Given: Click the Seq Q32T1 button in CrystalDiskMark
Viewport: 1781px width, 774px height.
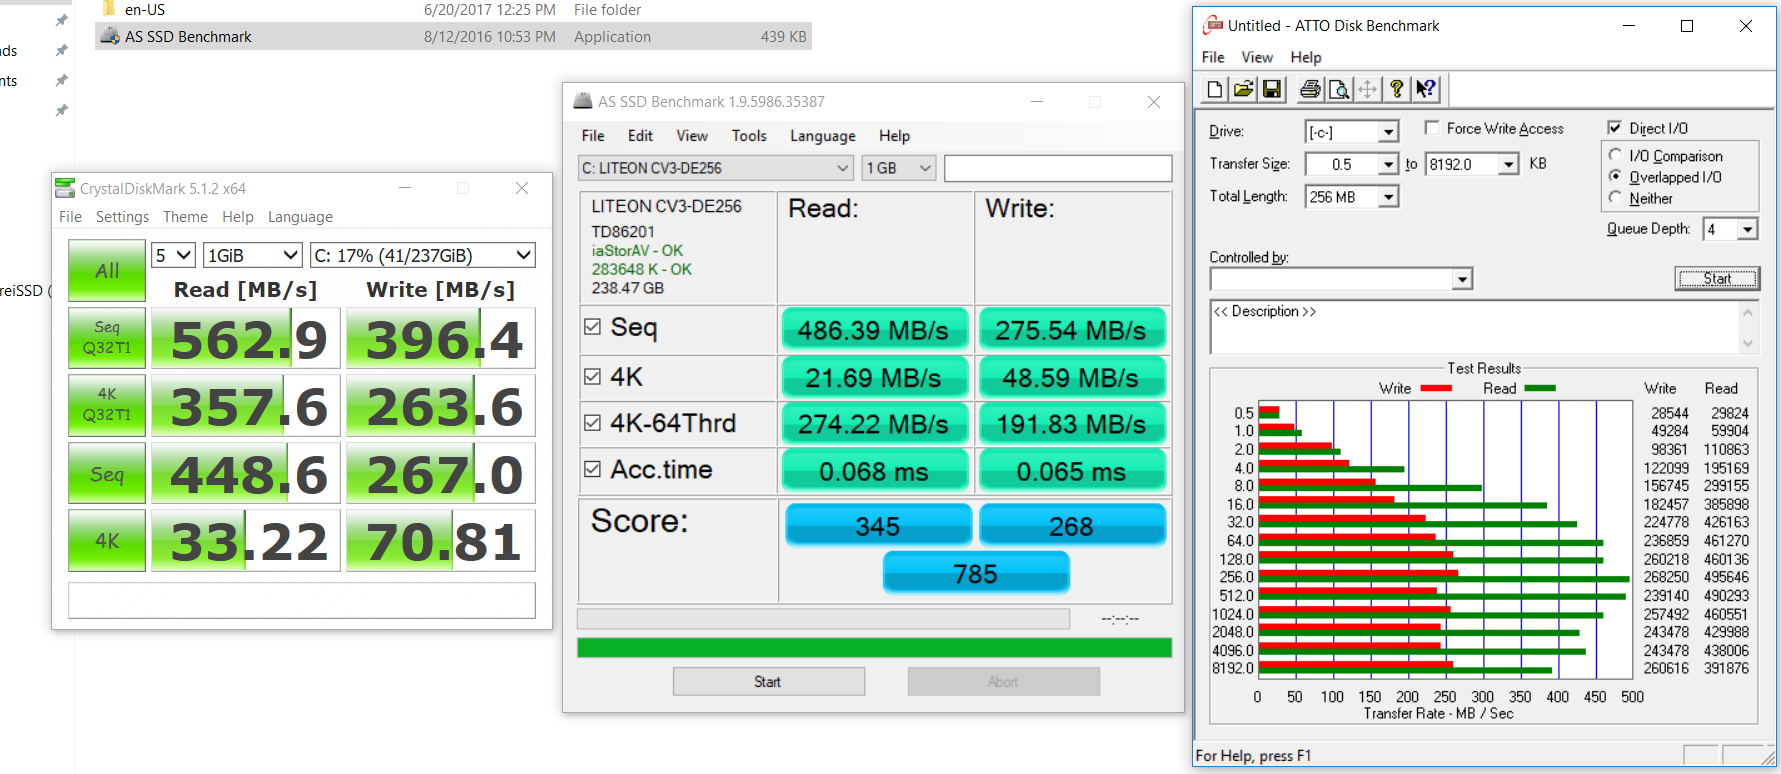Looking at the screenshot, I should [x=107, y=338].
